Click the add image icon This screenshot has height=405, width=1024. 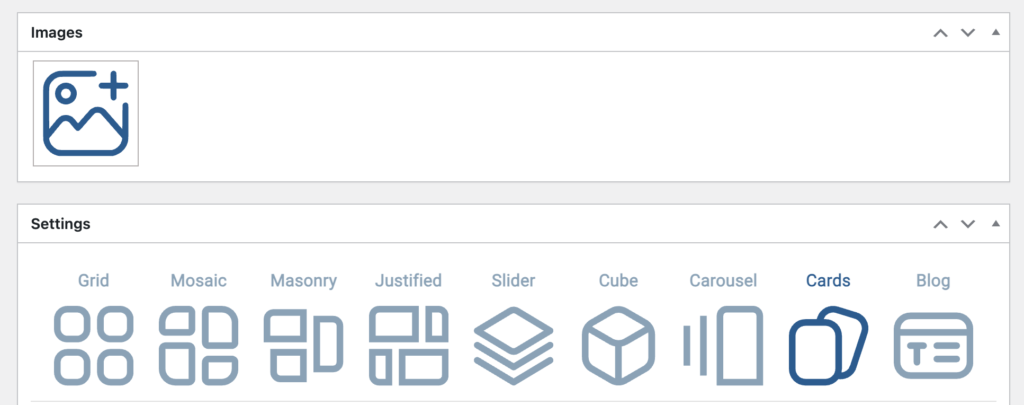[86, 113]
